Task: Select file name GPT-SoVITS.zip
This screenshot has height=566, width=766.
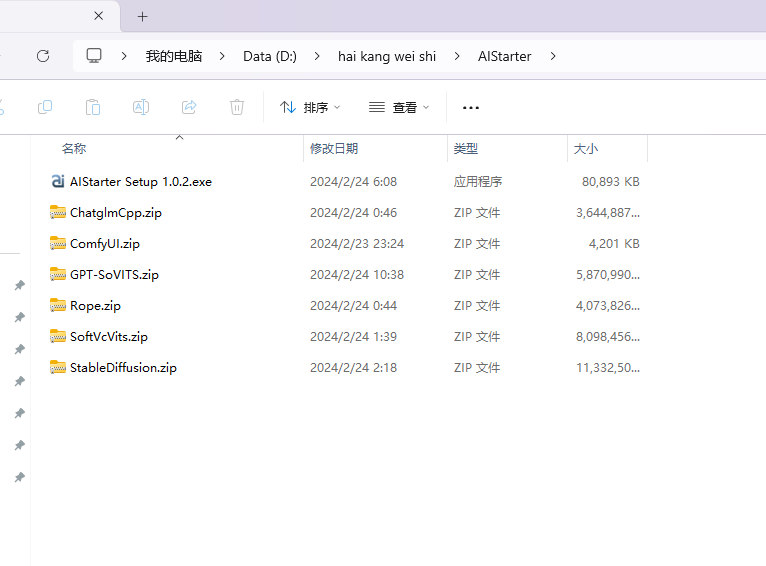Action: pos(114,275)
